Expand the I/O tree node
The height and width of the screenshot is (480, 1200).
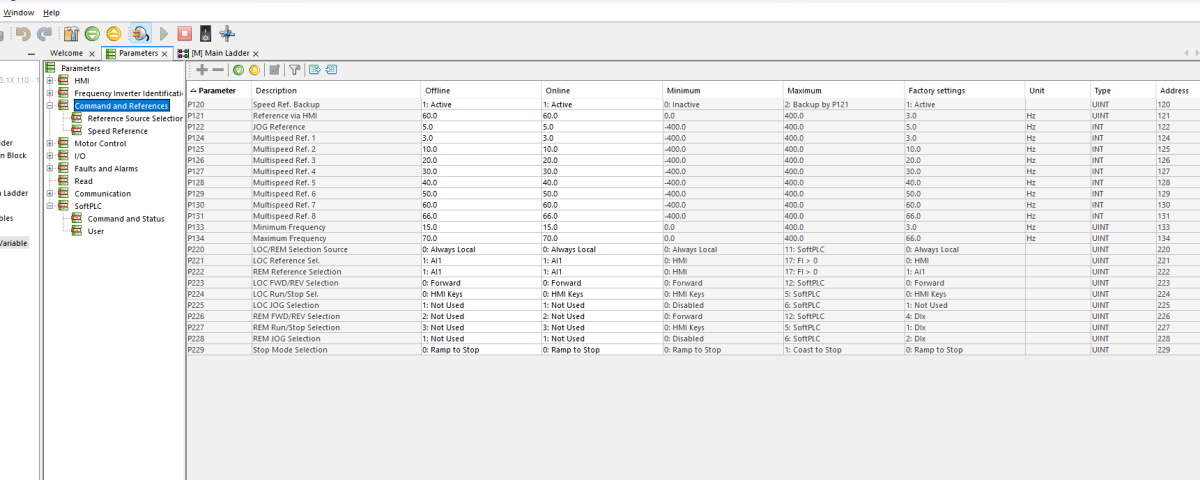tap(50, 156)
